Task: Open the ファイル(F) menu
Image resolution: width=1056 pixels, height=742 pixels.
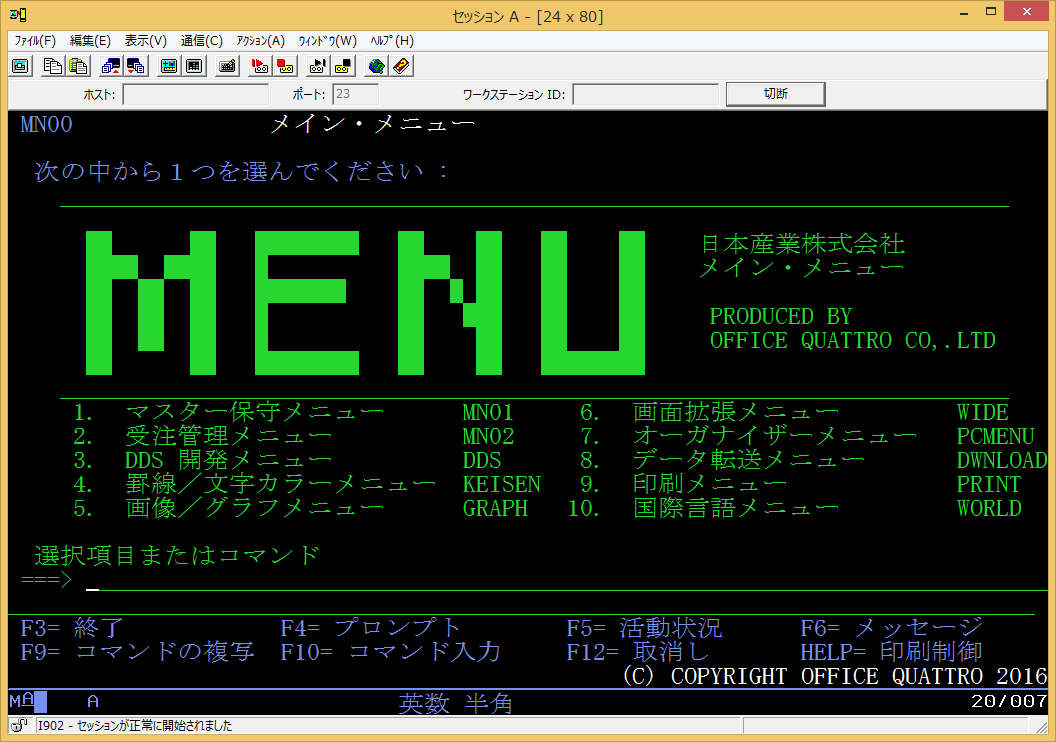Action: point(35,41)
